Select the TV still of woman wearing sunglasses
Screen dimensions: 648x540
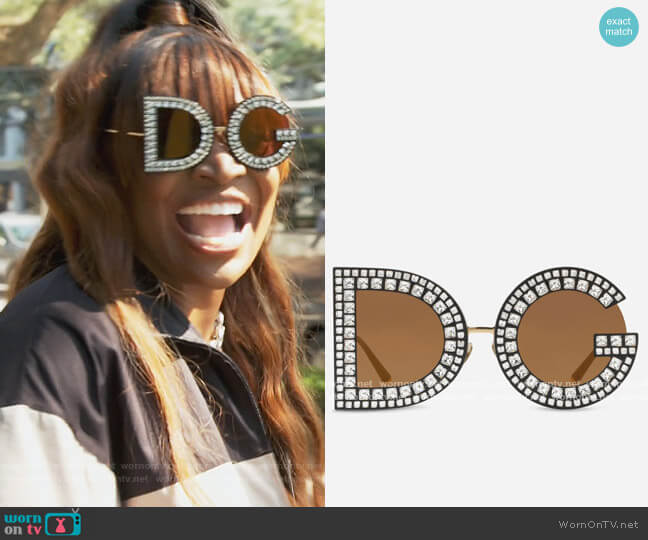point(162,253)
